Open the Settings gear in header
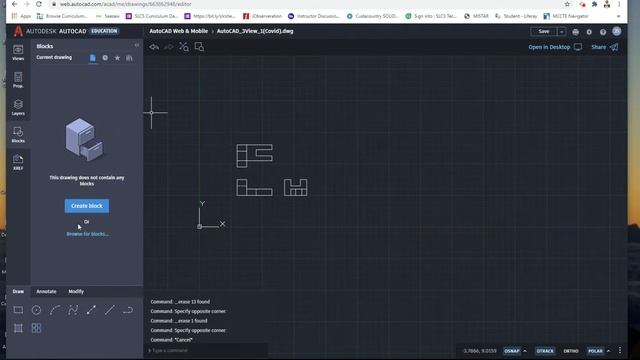This screenshot has height=360, width=640. pyautogui.click(x=589, y=31)
